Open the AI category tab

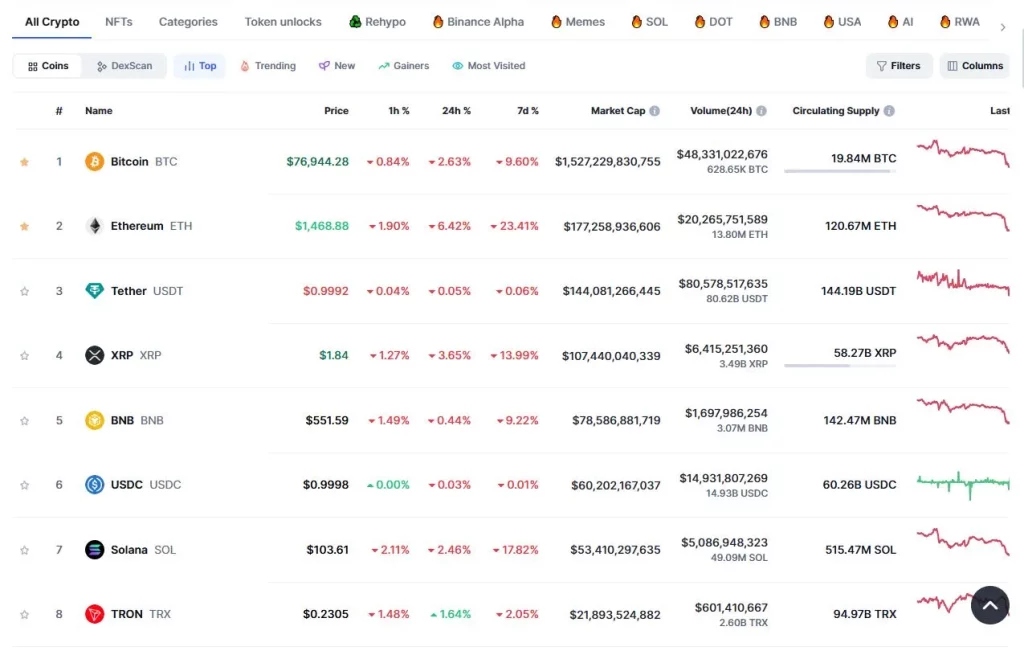pos(900,22)
